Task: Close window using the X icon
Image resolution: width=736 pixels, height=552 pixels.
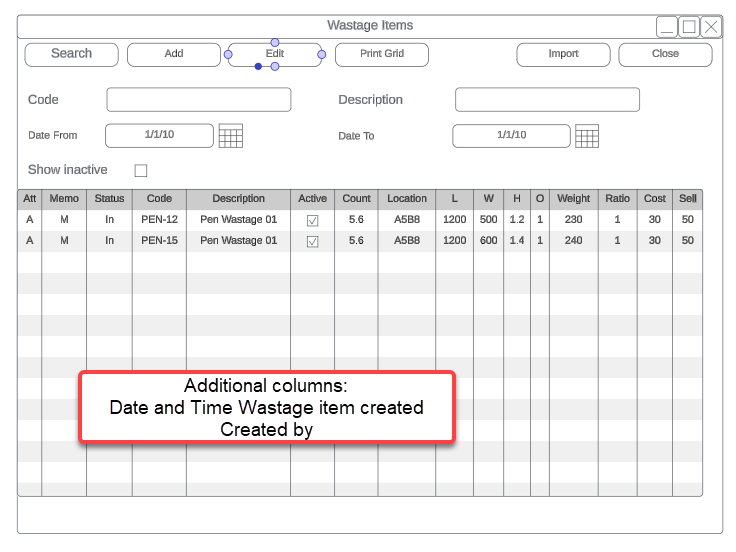Action: (x=711, y=27)
